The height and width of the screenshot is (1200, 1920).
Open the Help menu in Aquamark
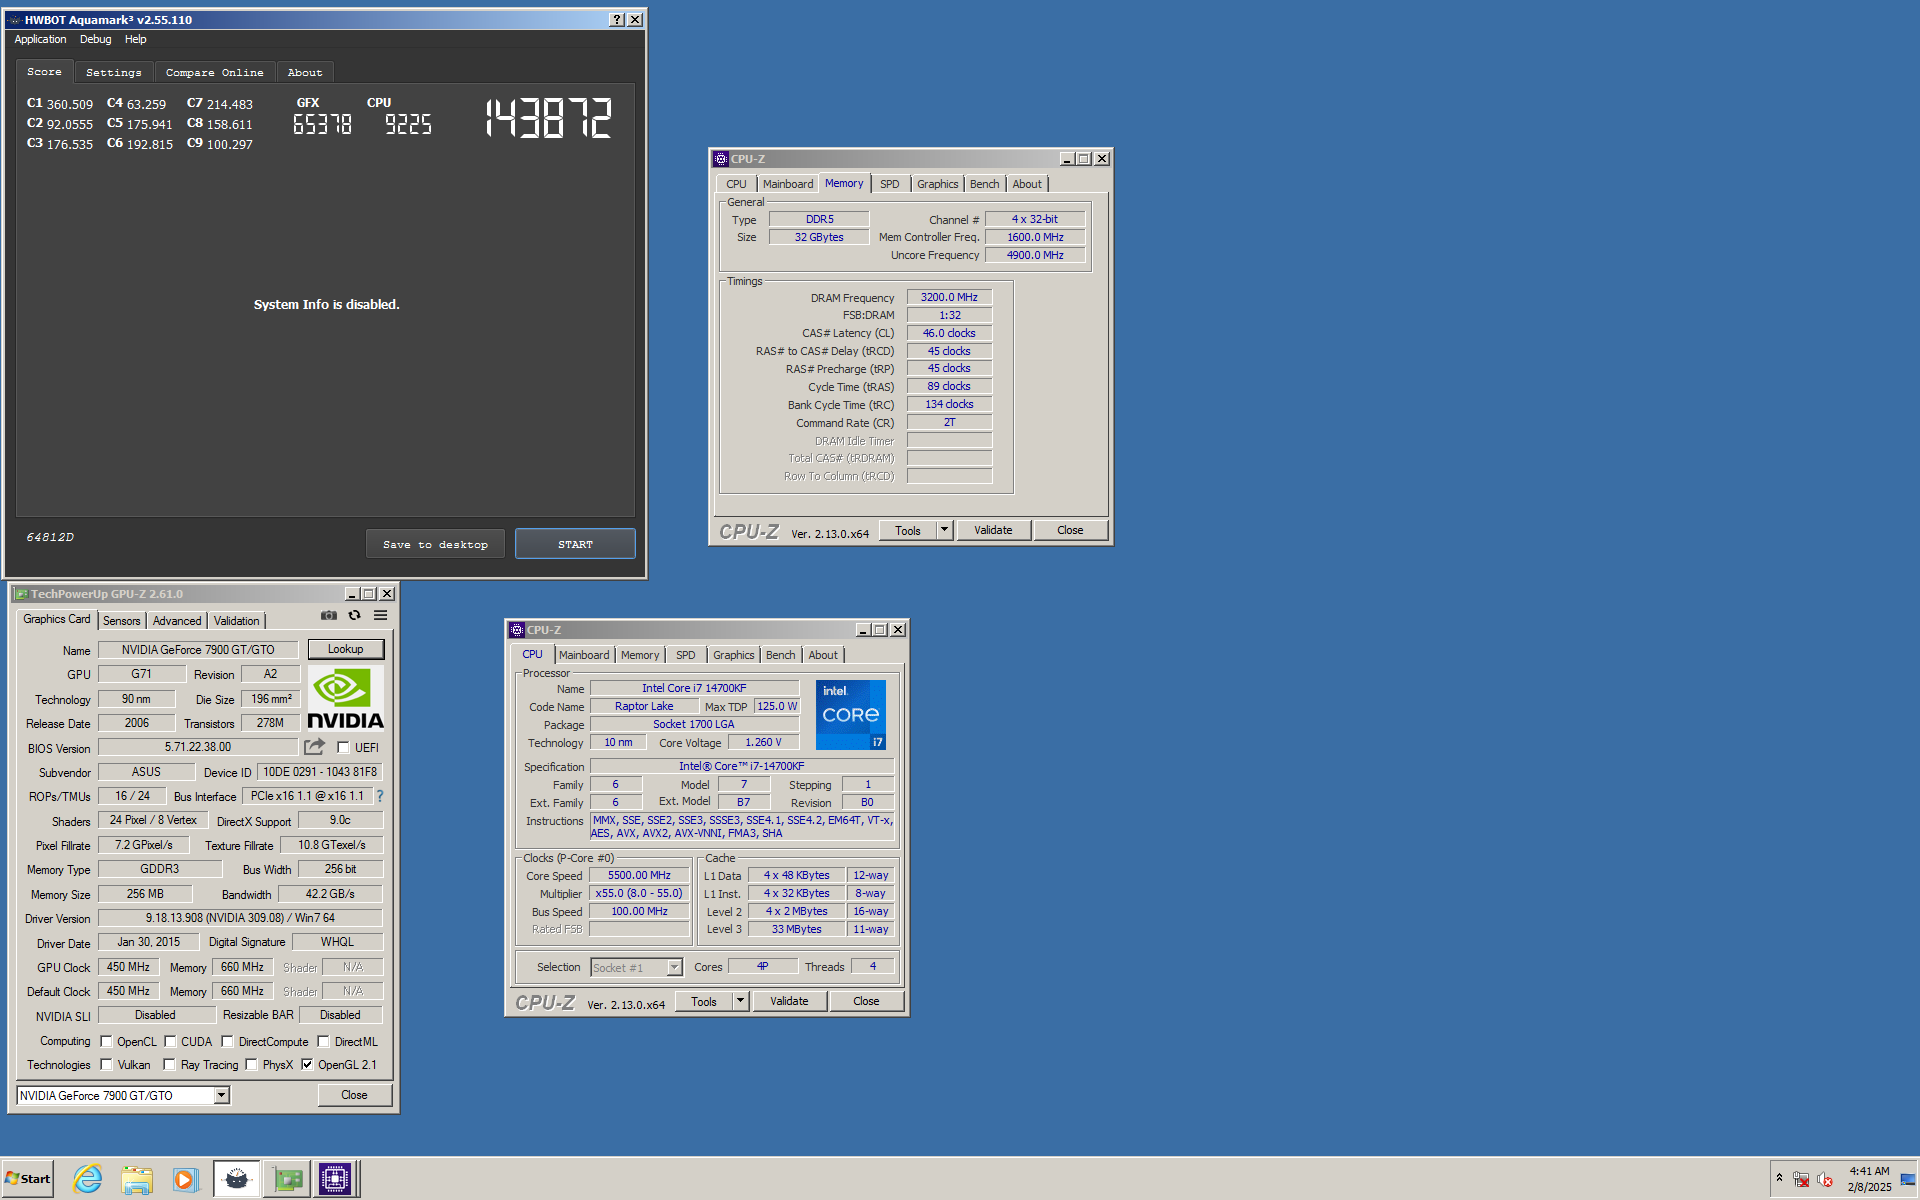click(x=136, y=40)
